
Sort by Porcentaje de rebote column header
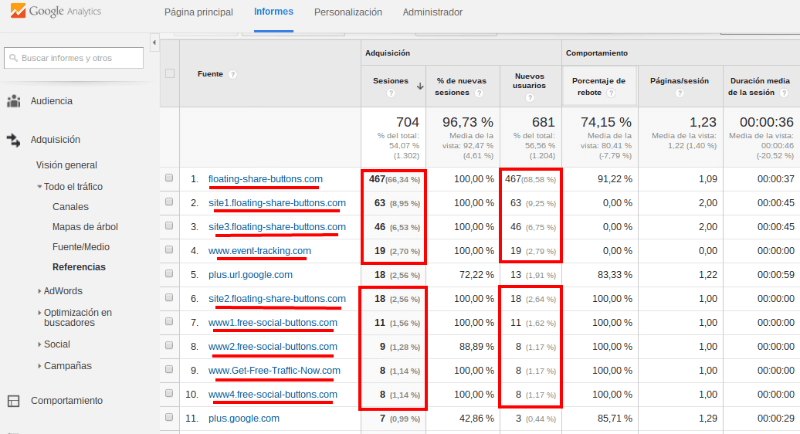click(x=598, y=87)
